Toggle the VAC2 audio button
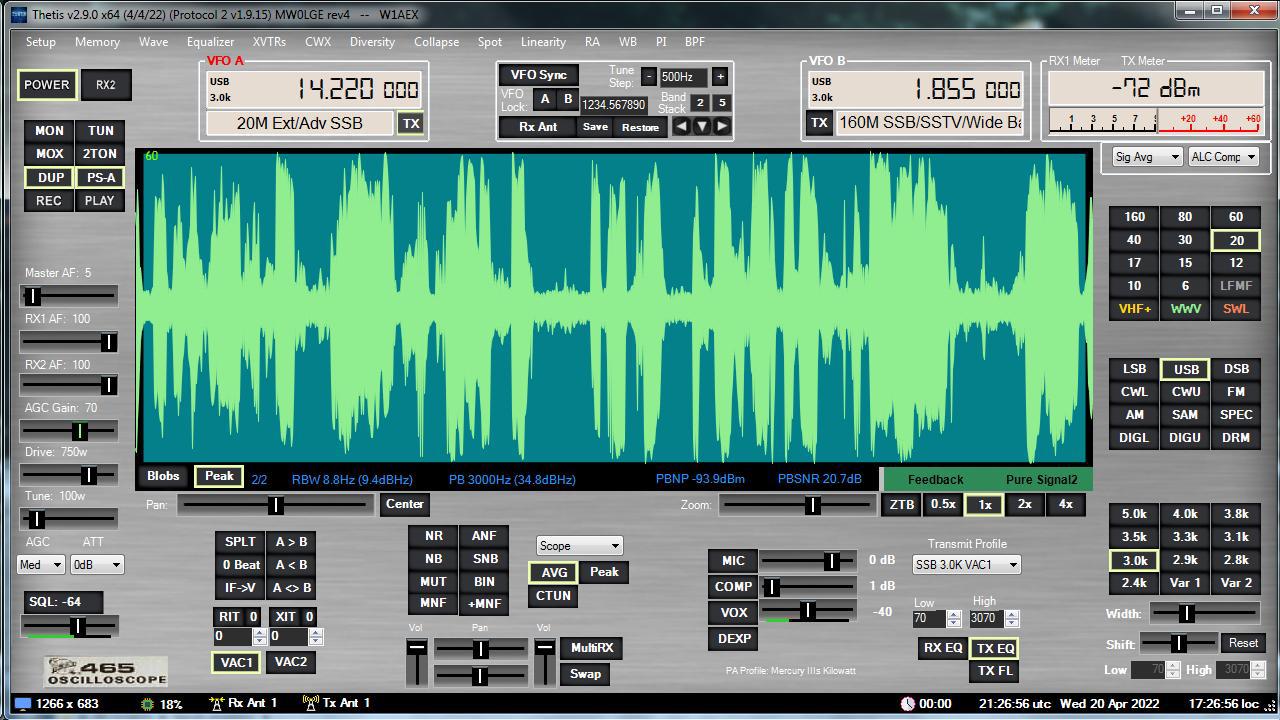1280x720 pixels. tap(291, 662)
